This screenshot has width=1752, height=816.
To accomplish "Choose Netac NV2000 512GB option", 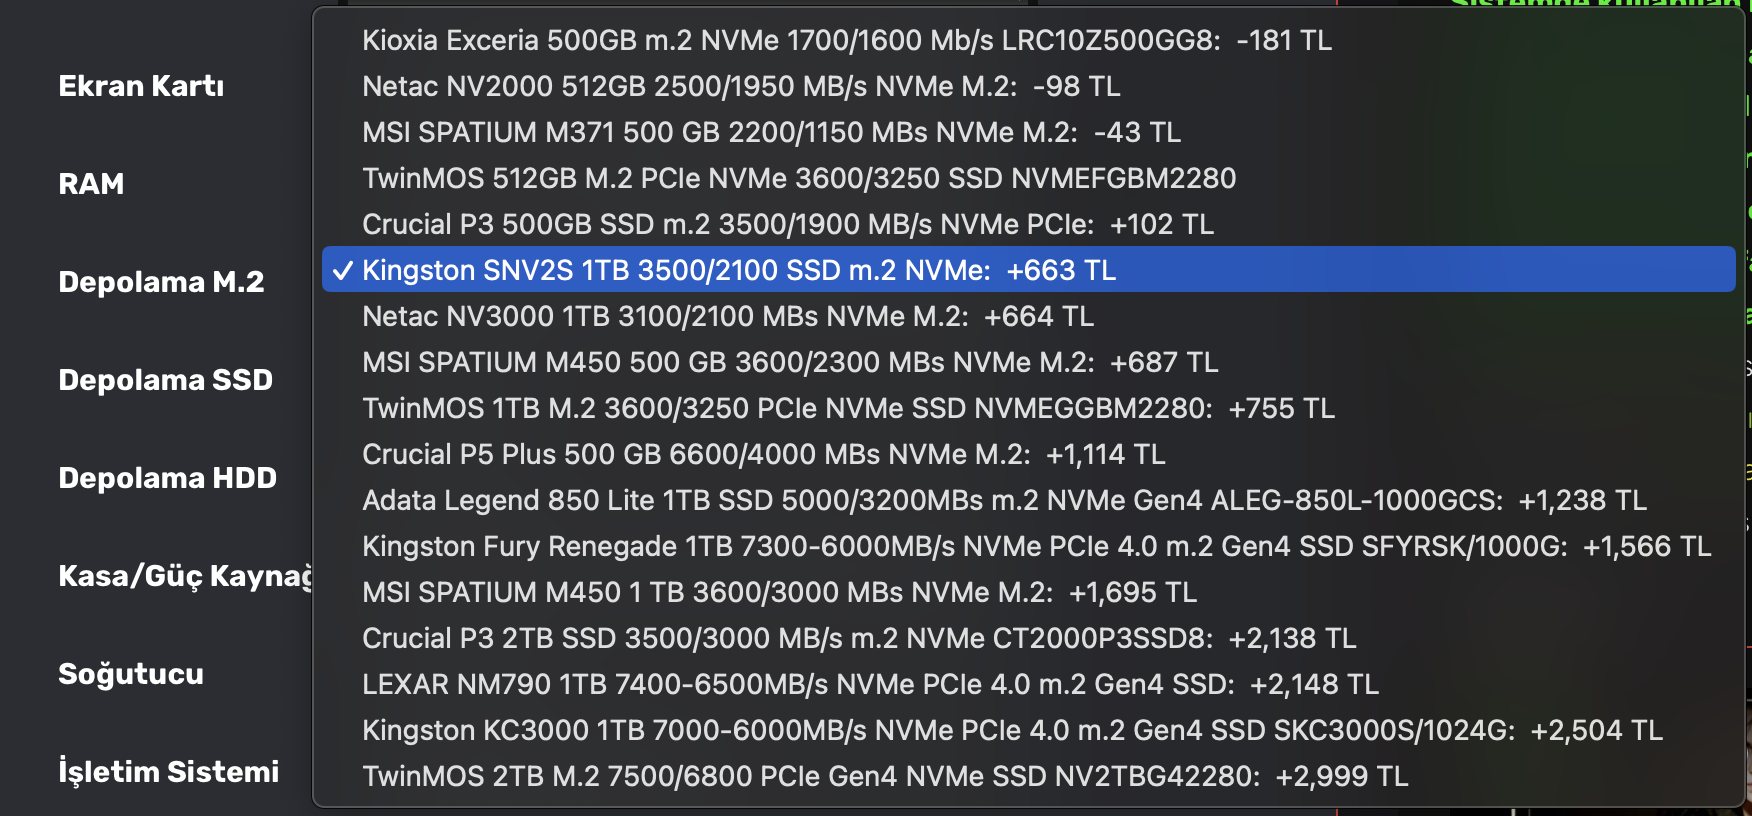I will point(740,86).
